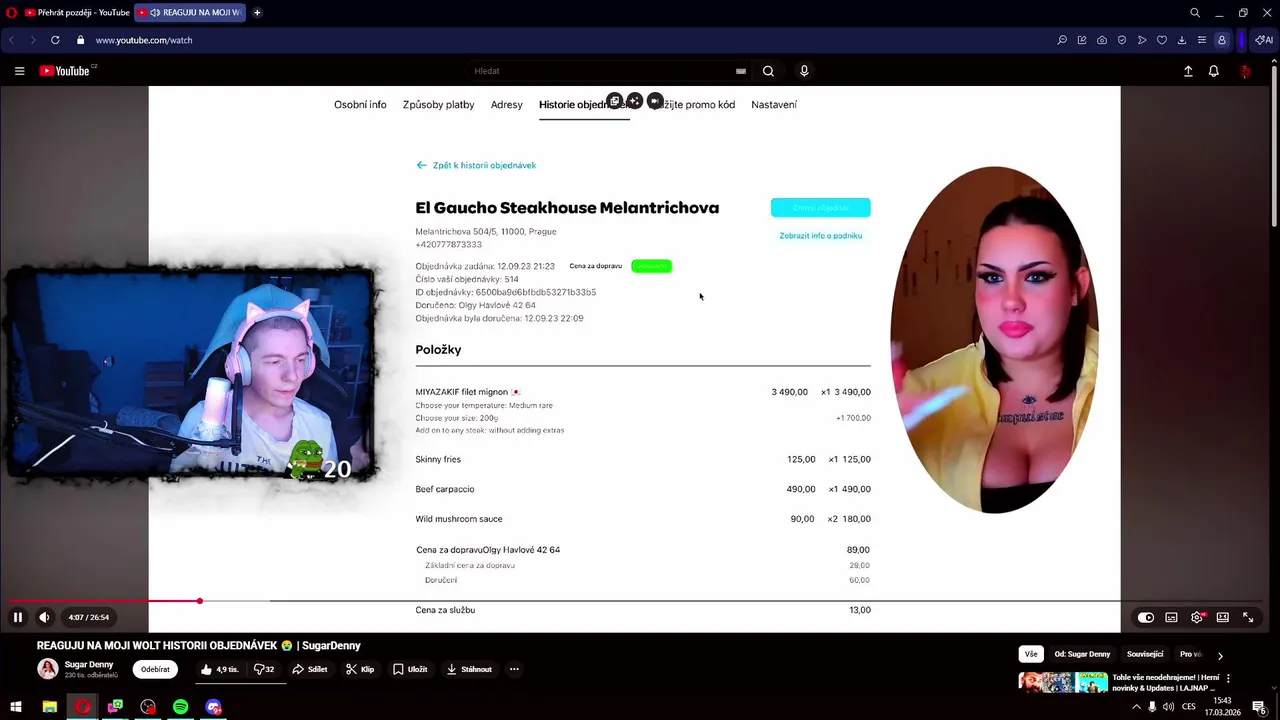Open options menu for the recommended video

point(1228,678)
